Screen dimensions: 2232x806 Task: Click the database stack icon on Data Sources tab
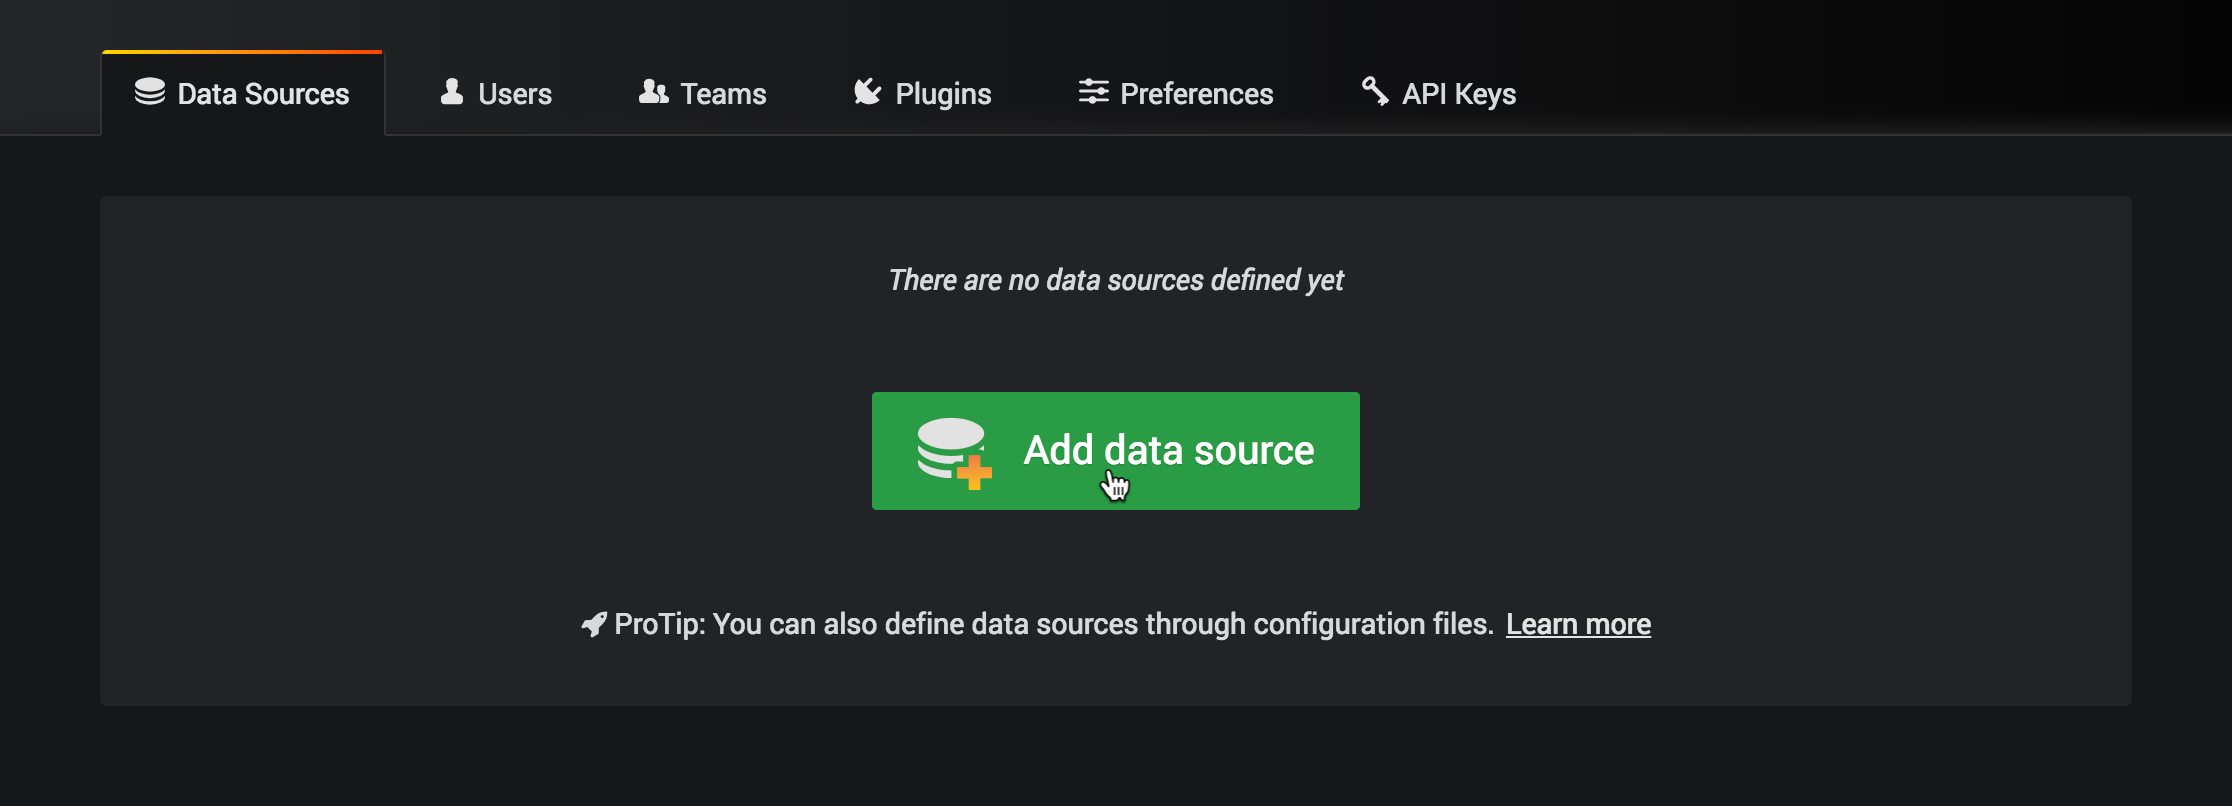(150, 92)
